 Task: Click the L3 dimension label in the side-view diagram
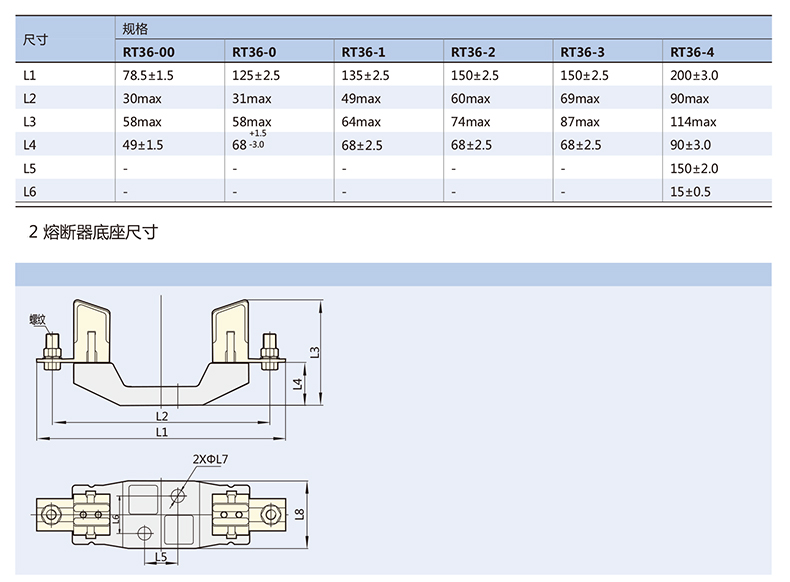point(314,352)
